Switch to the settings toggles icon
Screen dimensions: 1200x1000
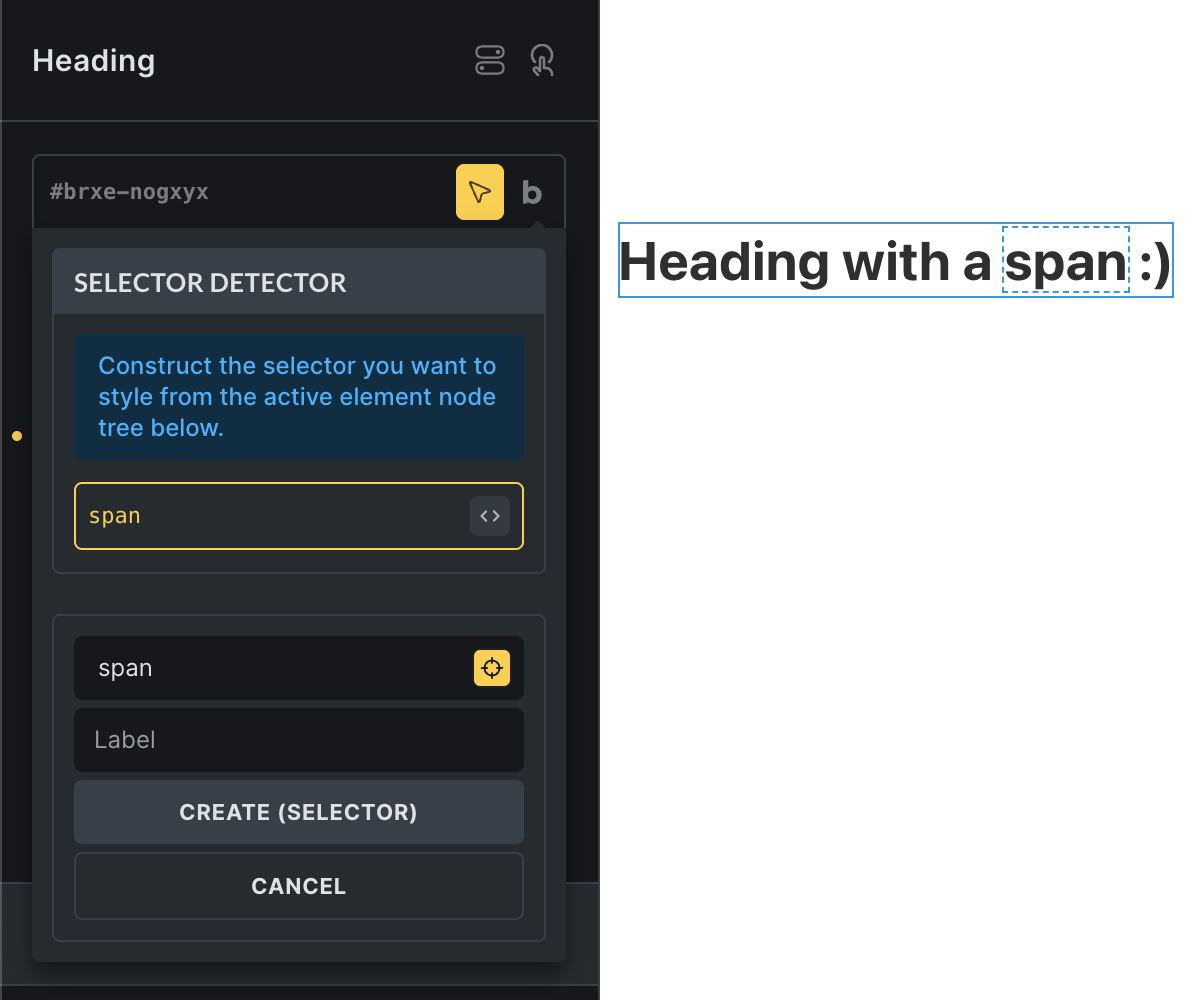pyautogui.click(x=490, y=61)
